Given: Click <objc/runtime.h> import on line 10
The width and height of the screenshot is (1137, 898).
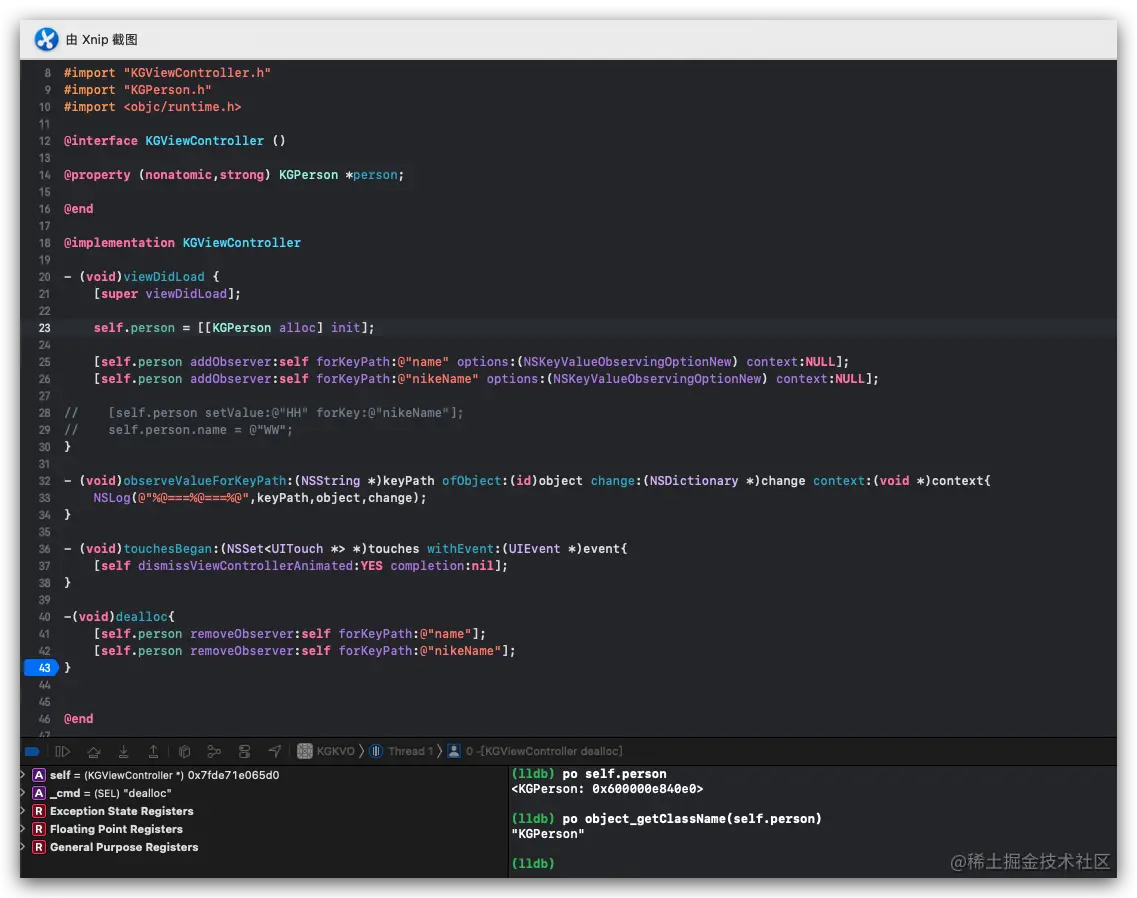Looking at the screenshot, I should click(182, 107).
